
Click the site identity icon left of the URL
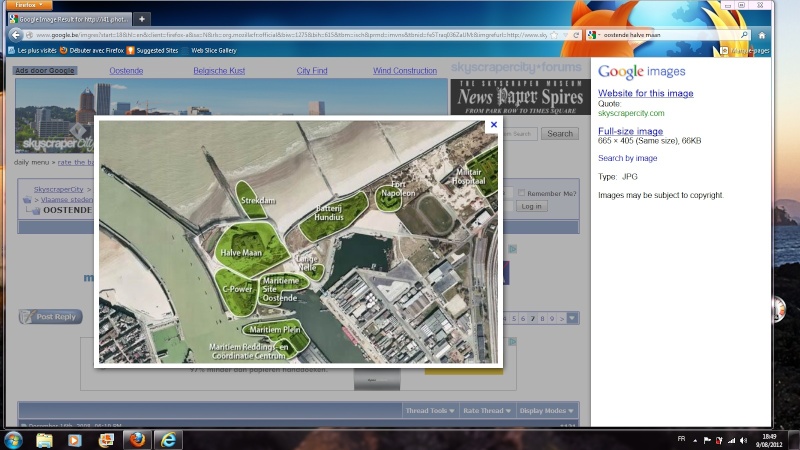[29, 35]
